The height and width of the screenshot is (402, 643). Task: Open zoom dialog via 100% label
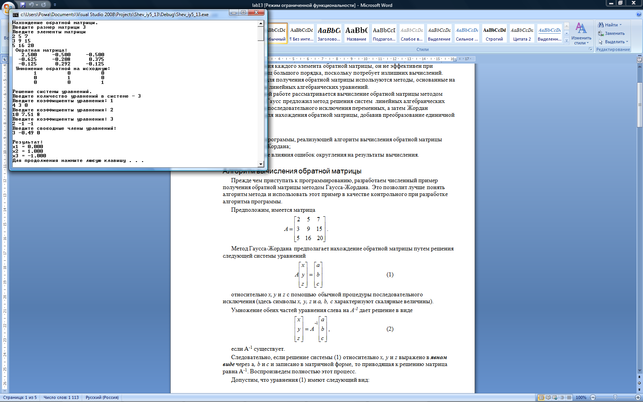click(581, 397)
